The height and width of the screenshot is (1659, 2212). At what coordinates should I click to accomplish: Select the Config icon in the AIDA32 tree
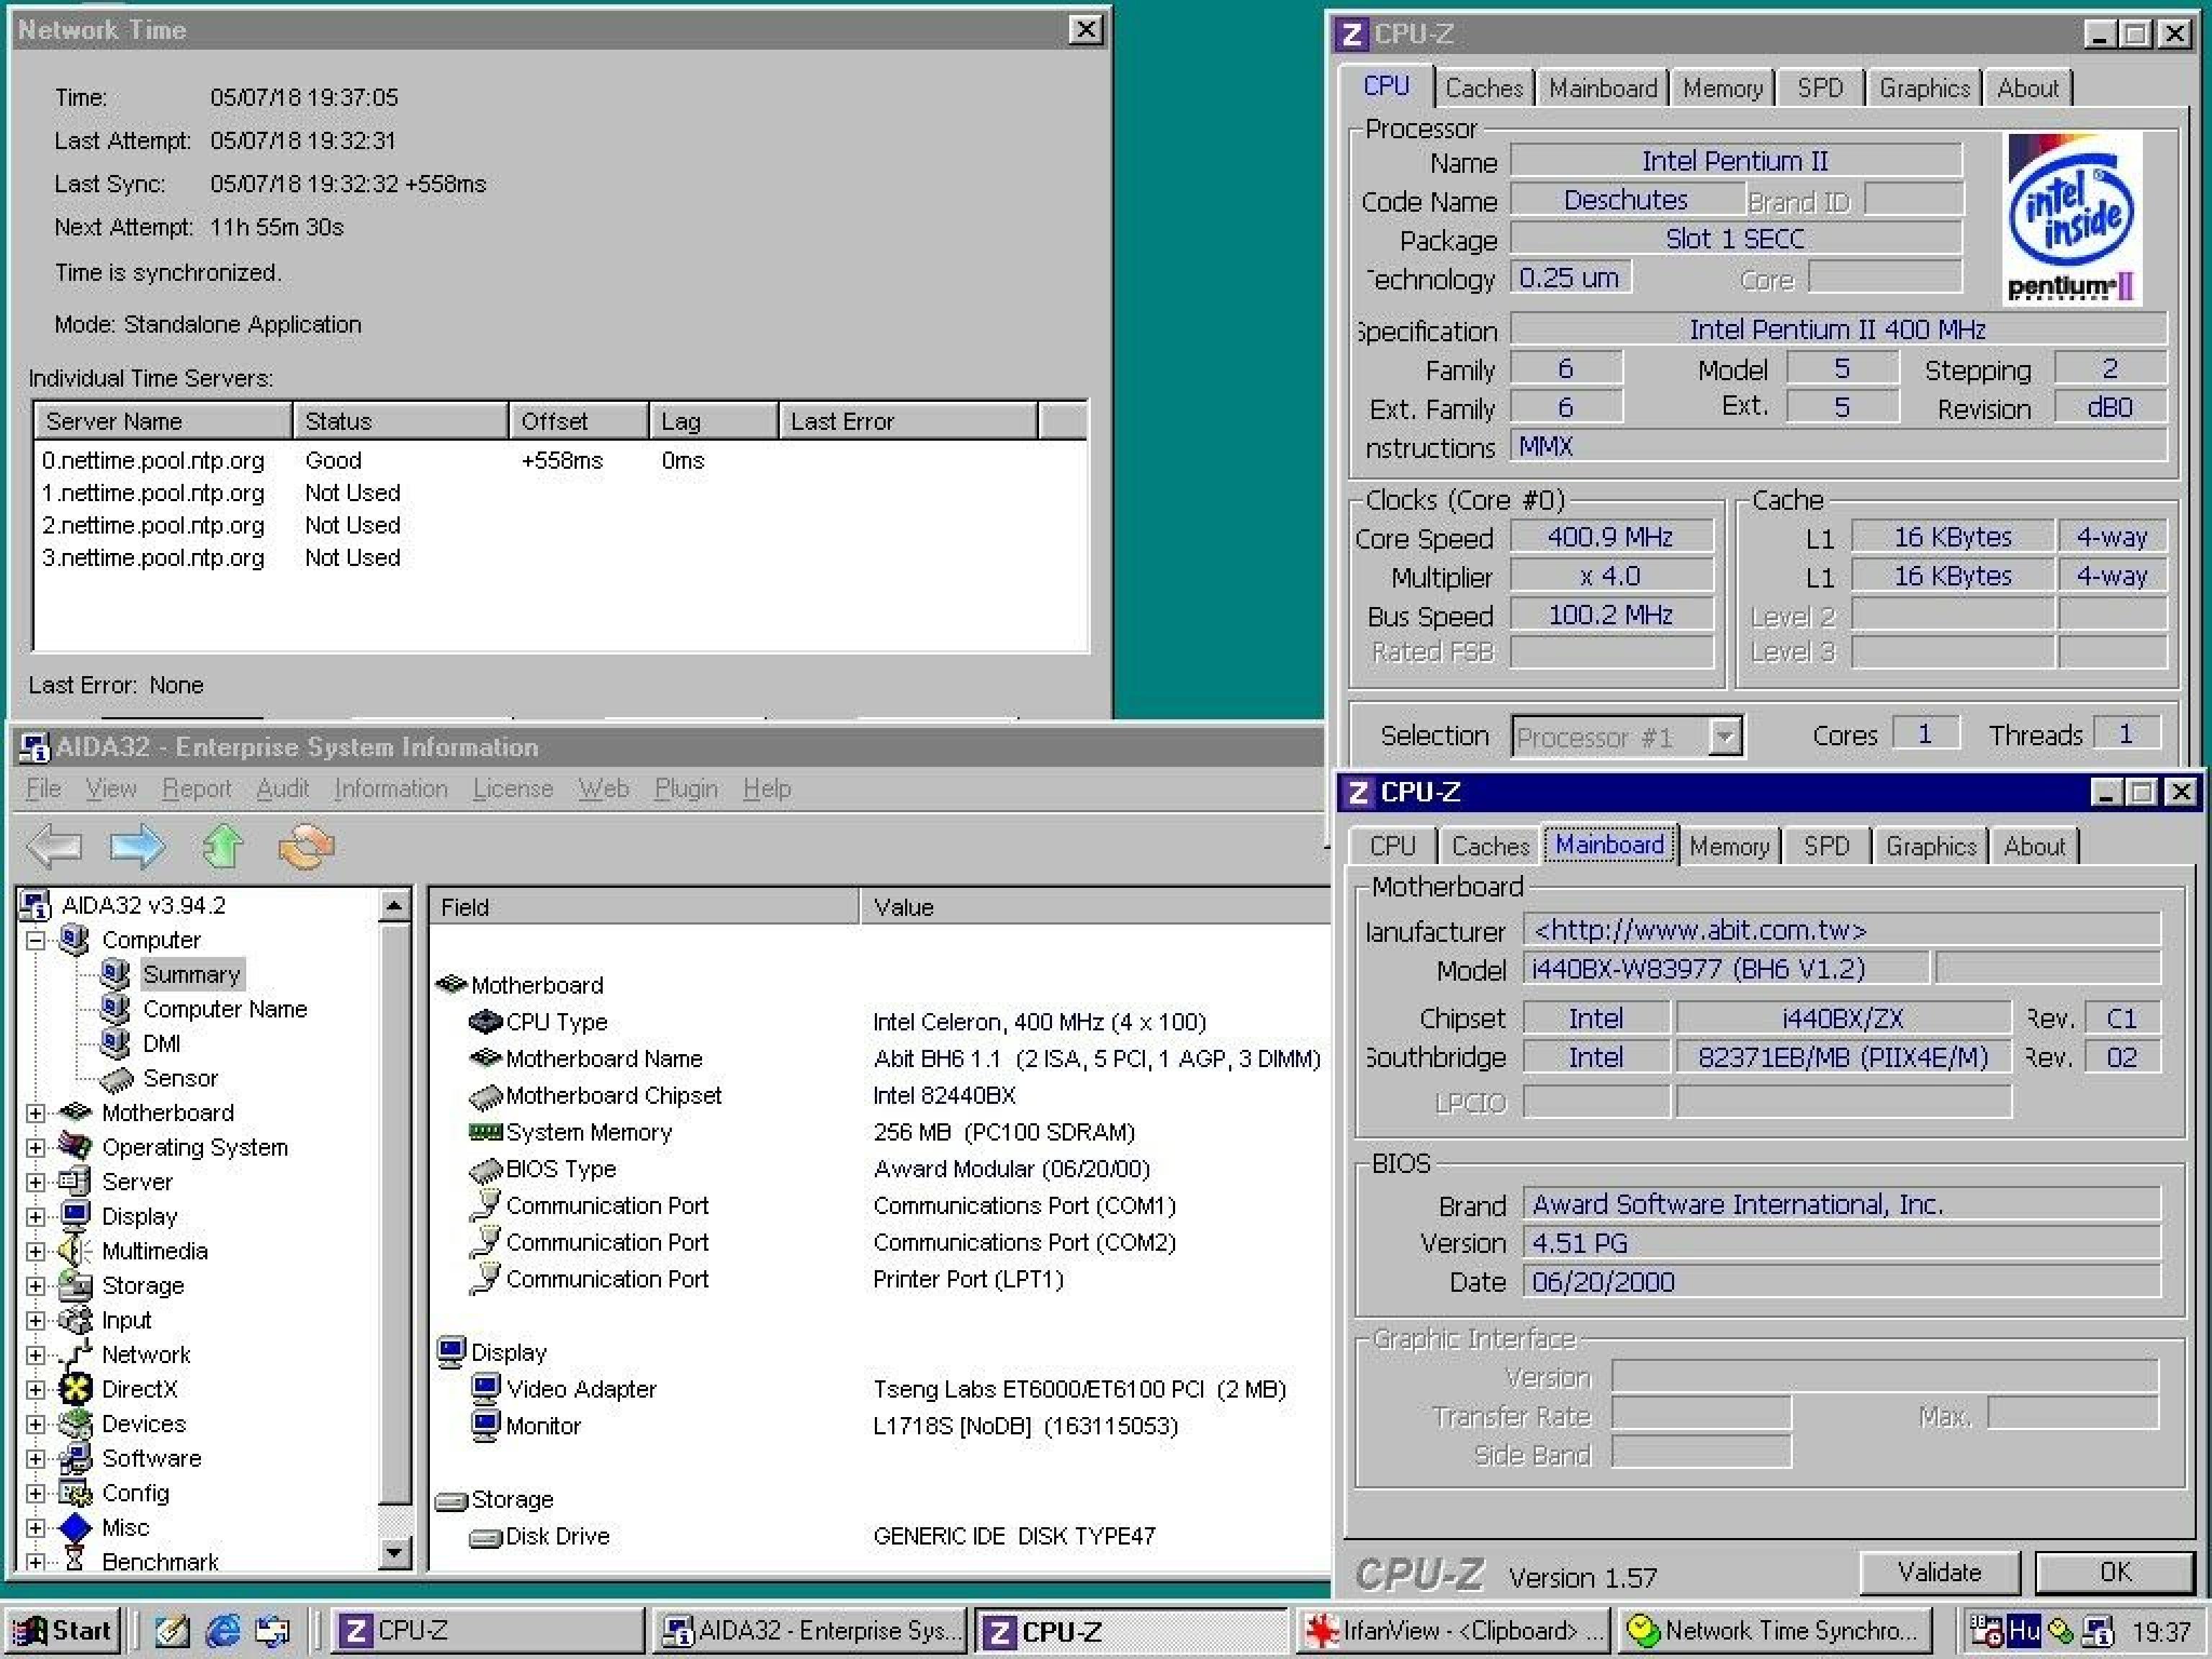[x=75, y=1493]
